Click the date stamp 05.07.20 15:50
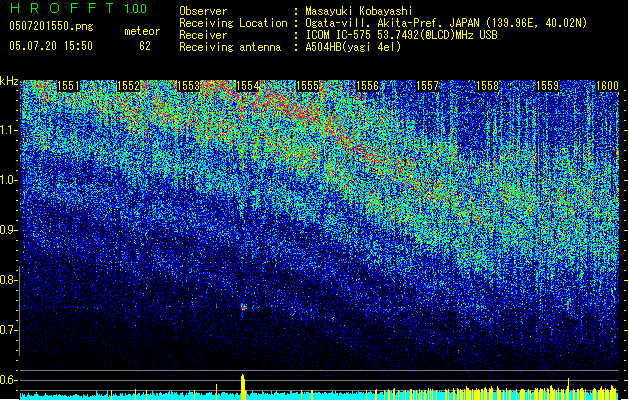This screenshot has height=400, width=629. [x=51, y=46]
